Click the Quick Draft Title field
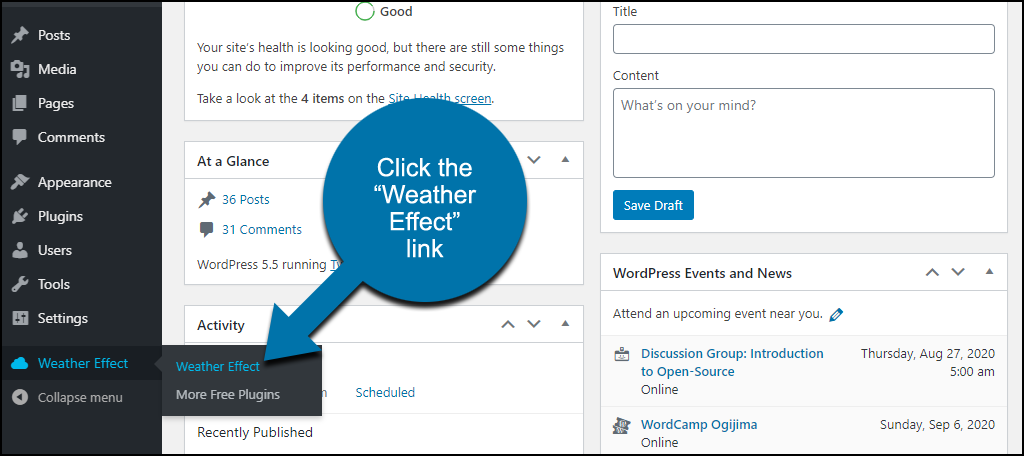 [x=803, y=39]
